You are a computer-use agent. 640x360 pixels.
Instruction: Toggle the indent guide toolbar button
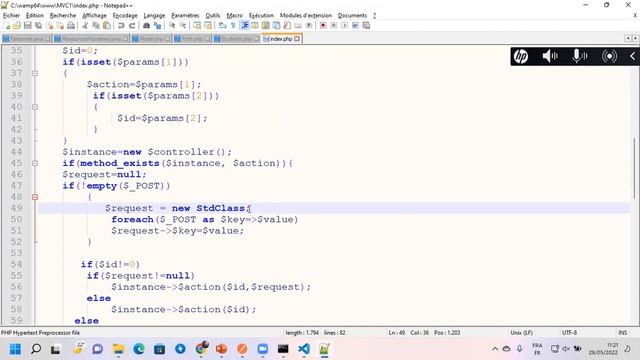[244, 26]
